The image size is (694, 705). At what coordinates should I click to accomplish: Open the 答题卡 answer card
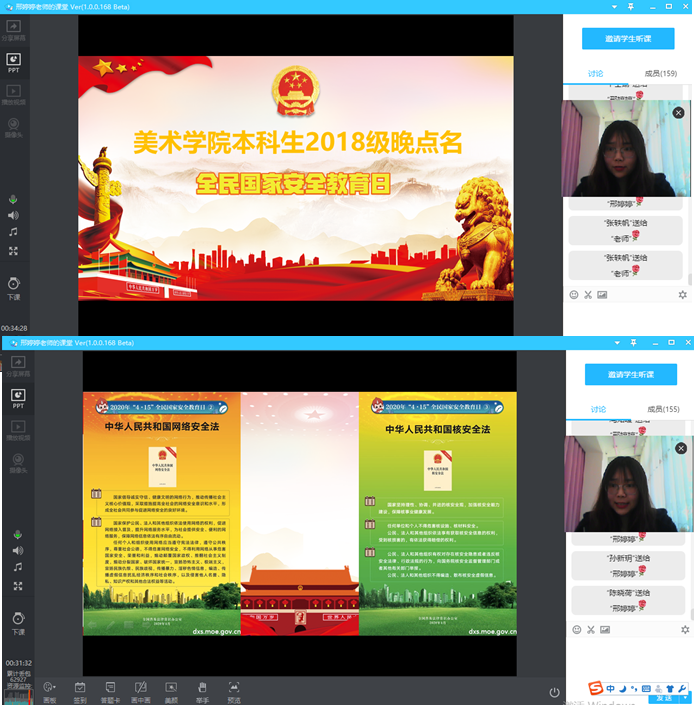click(111, 688)
